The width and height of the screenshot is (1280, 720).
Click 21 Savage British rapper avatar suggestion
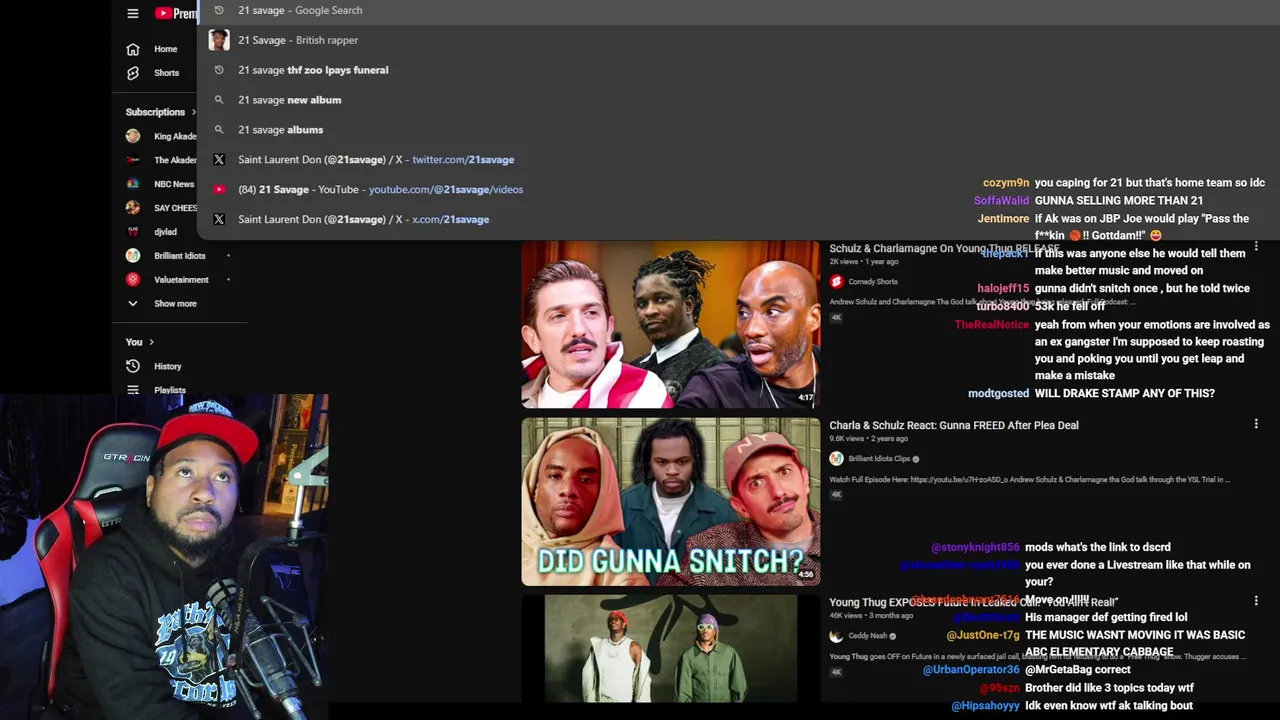(219, 40)
